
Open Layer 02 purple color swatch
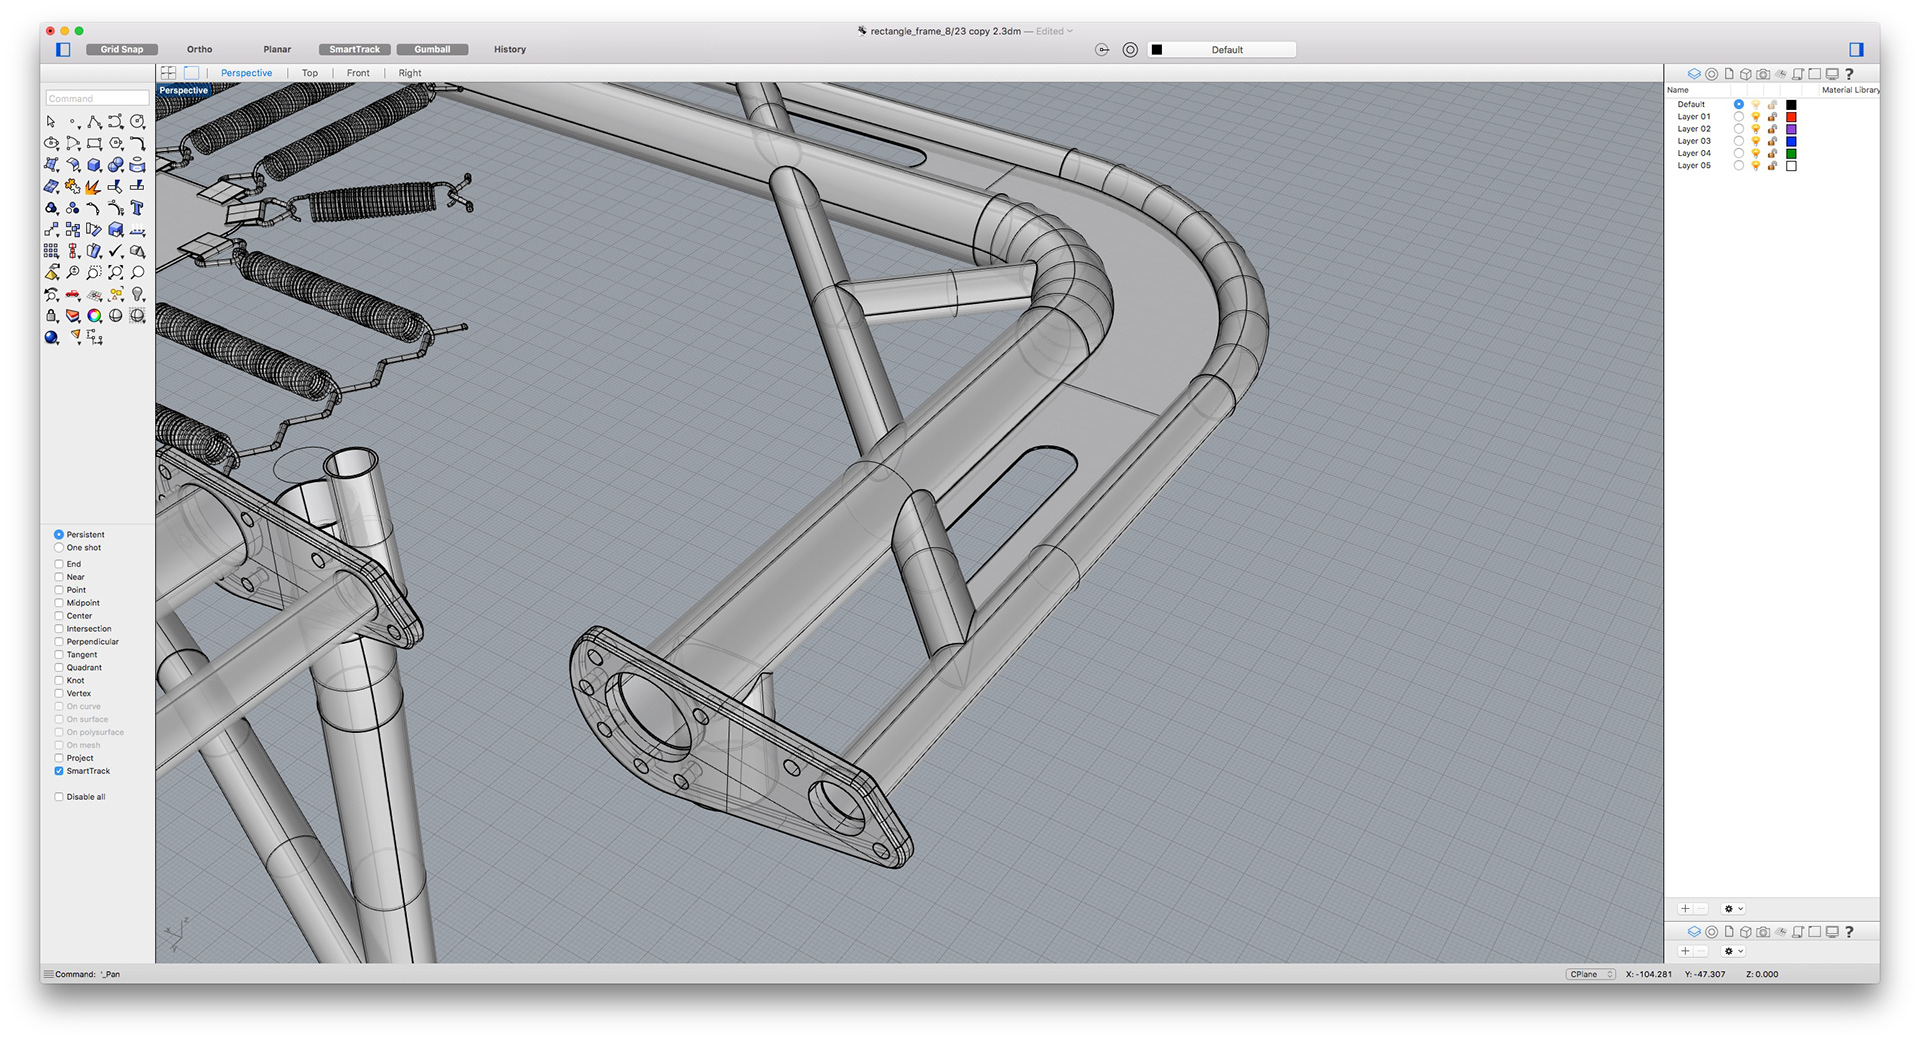1791,129
